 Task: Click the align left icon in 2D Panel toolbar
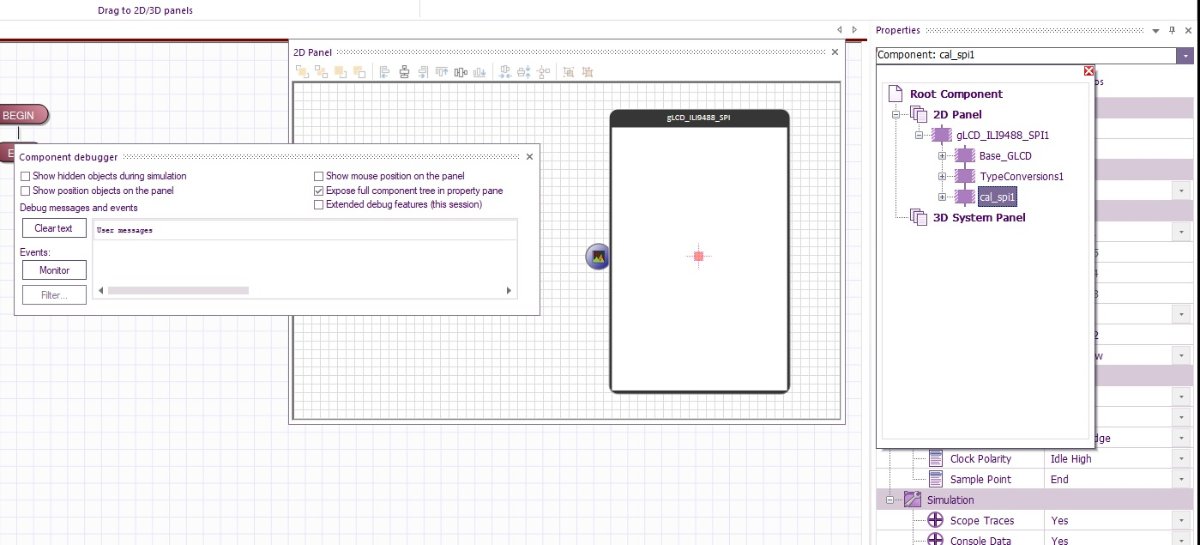(x=385, y=72)
